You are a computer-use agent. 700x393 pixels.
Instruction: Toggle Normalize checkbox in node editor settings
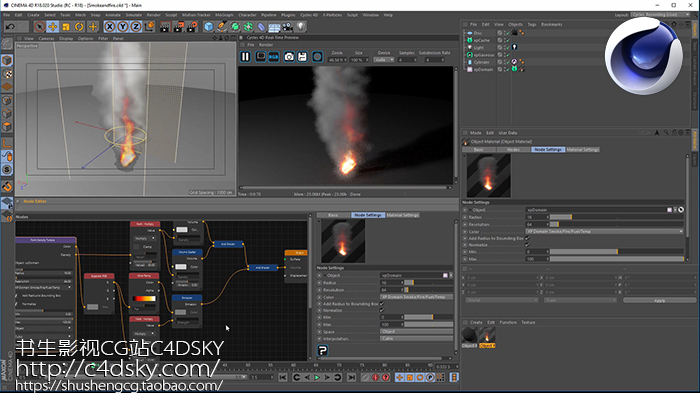(382, 310)
